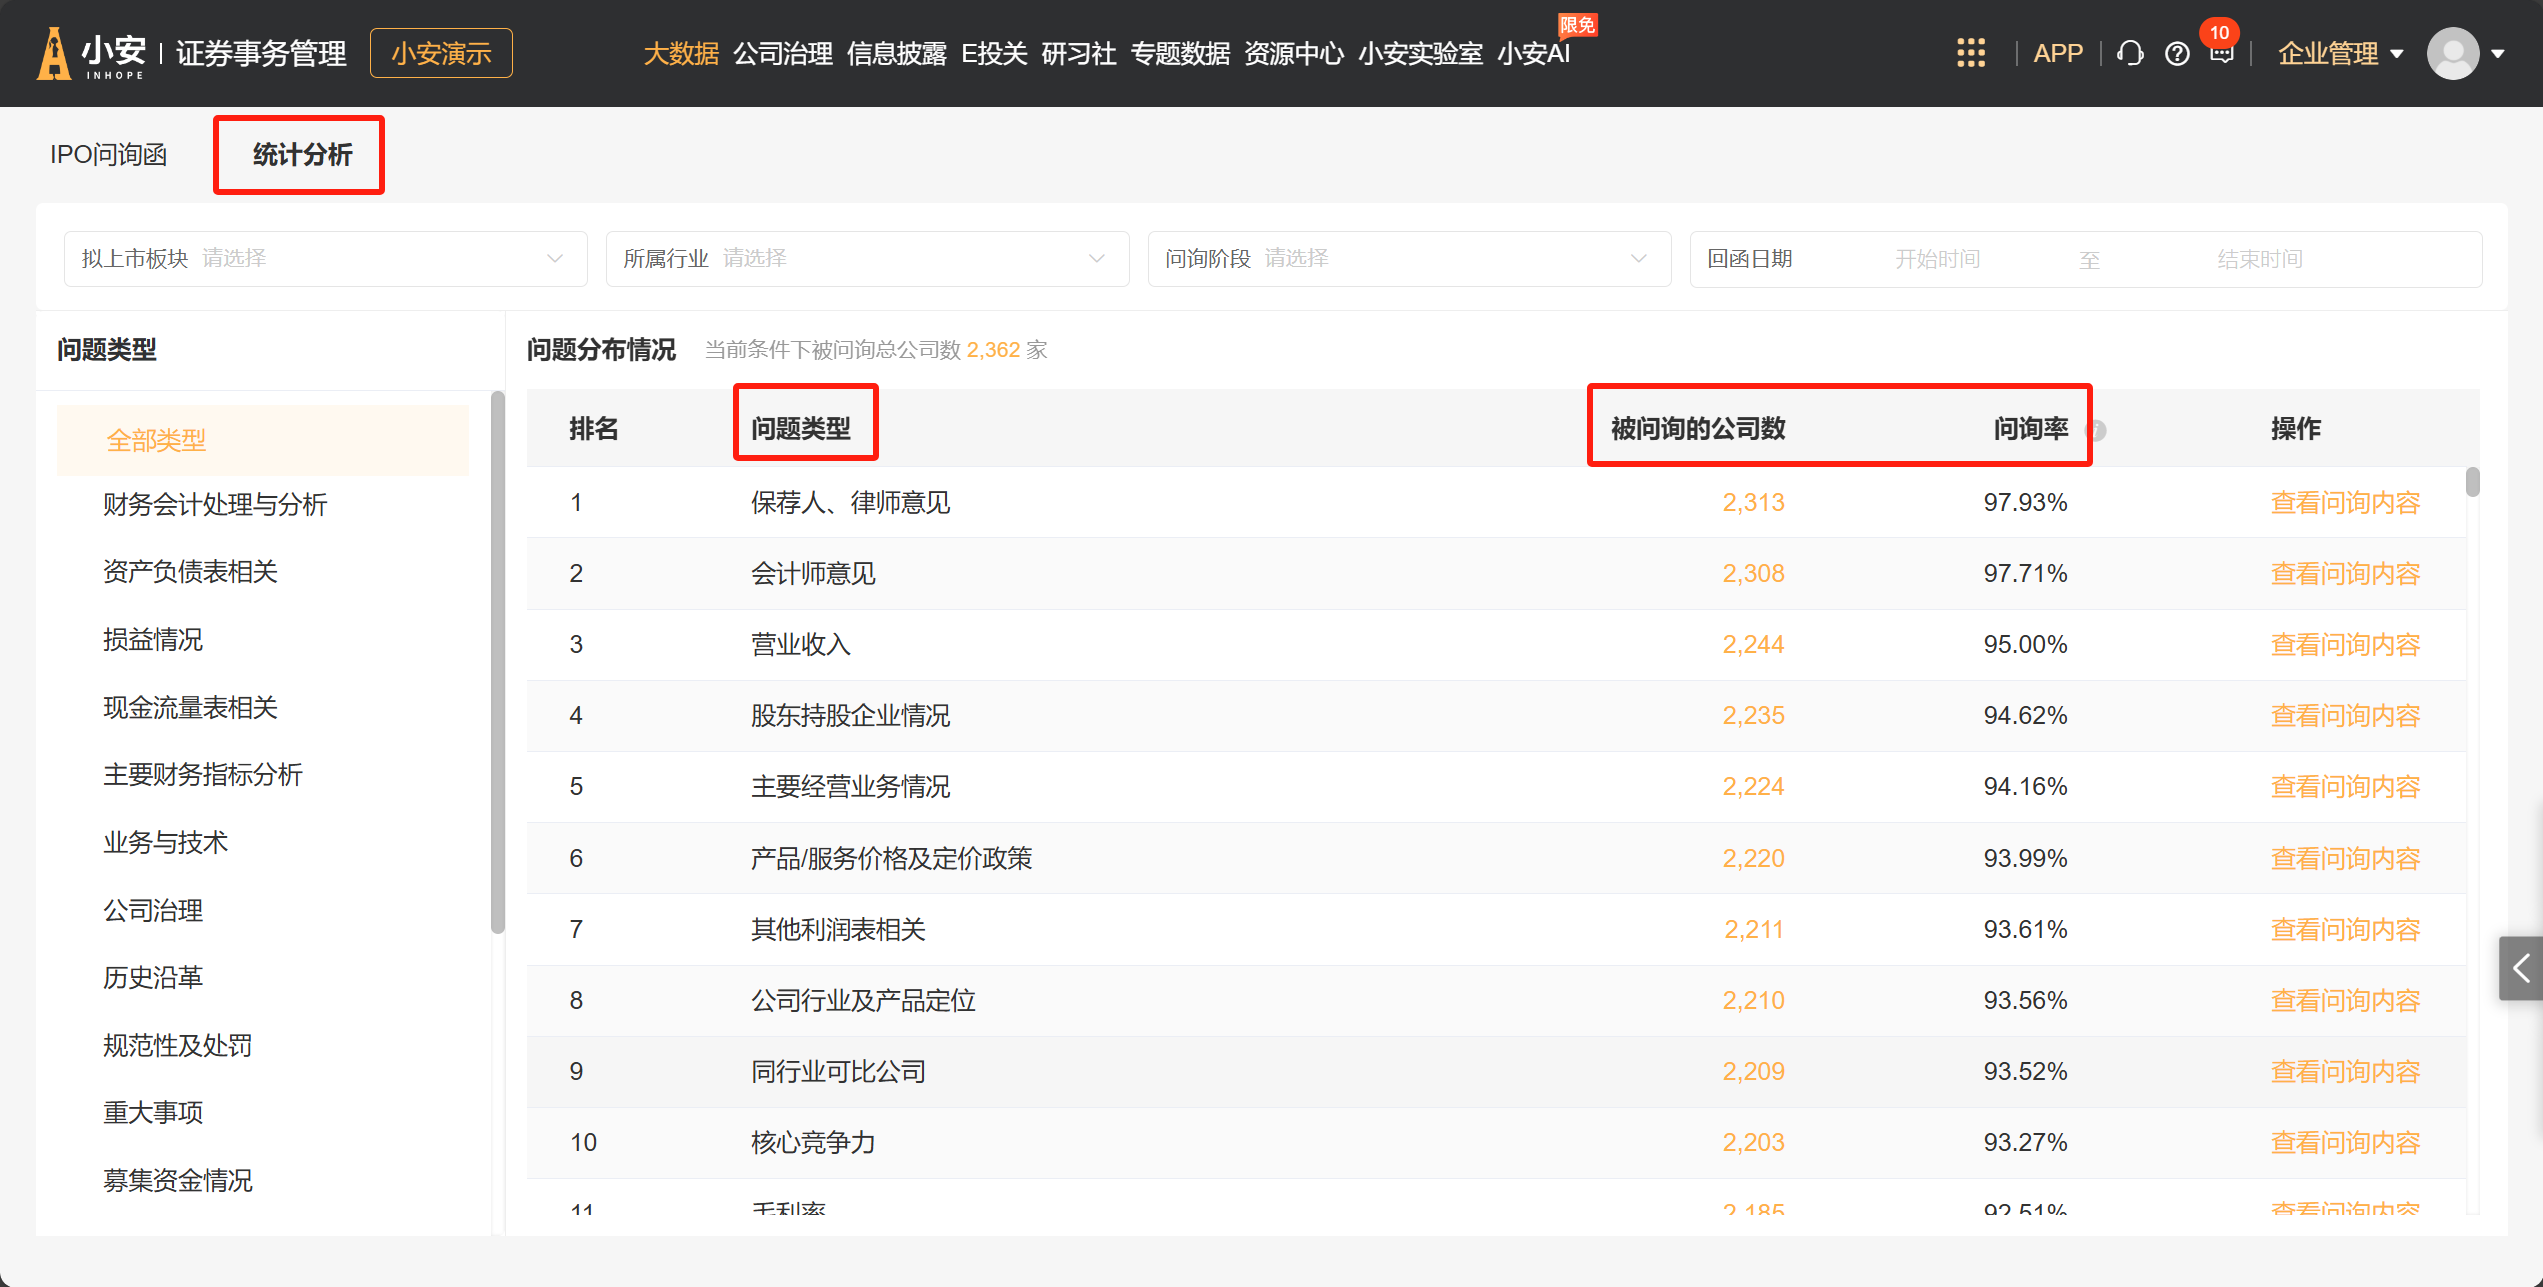Open the nine-dot apps grid icon

[x=1970, y=53]
